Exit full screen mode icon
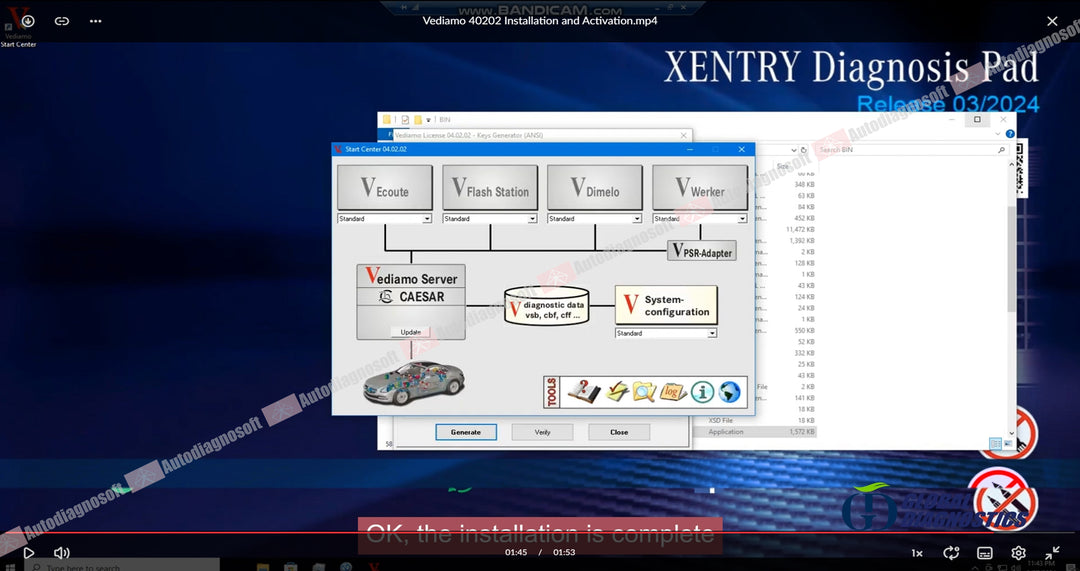Image resolution: width=1080 pixels, height=571 pixels. tap(1052, 552)
